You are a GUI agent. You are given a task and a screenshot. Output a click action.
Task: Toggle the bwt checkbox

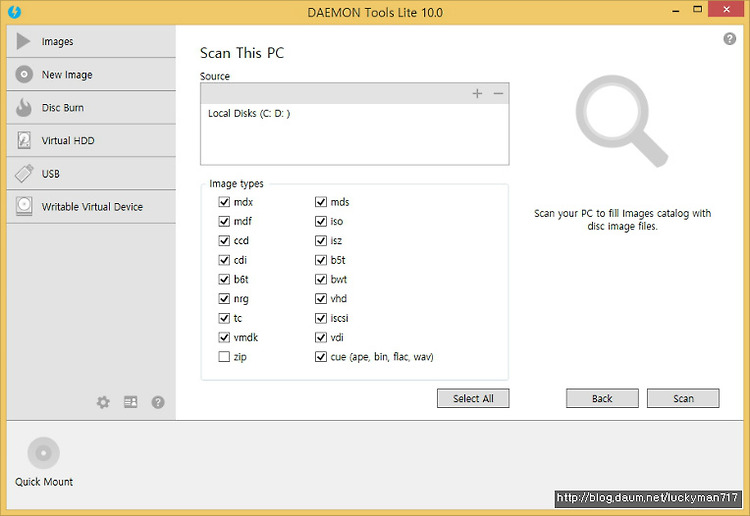point(320,279)
